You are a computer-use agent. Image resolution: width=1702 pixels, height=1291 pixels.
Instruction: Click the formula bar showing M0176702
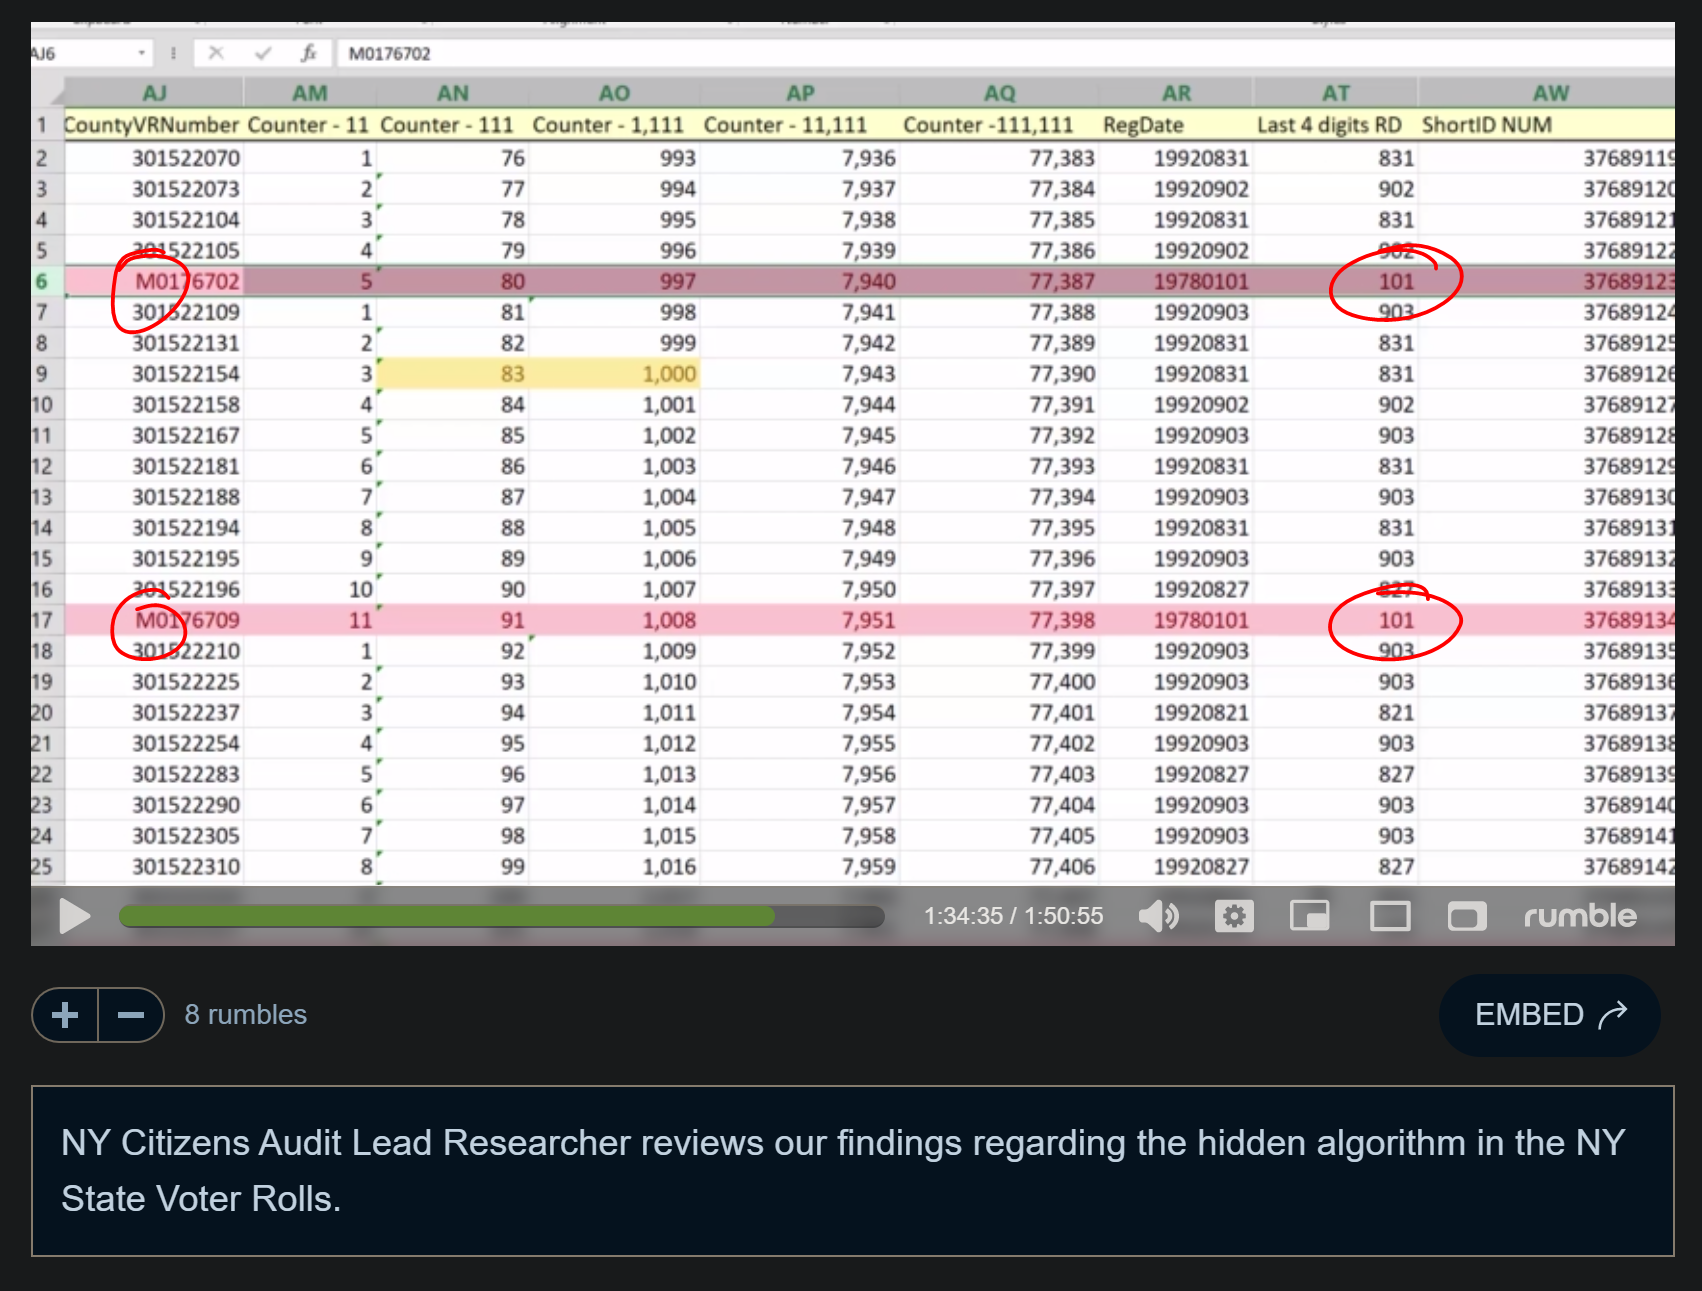(x=1005, y=53)
